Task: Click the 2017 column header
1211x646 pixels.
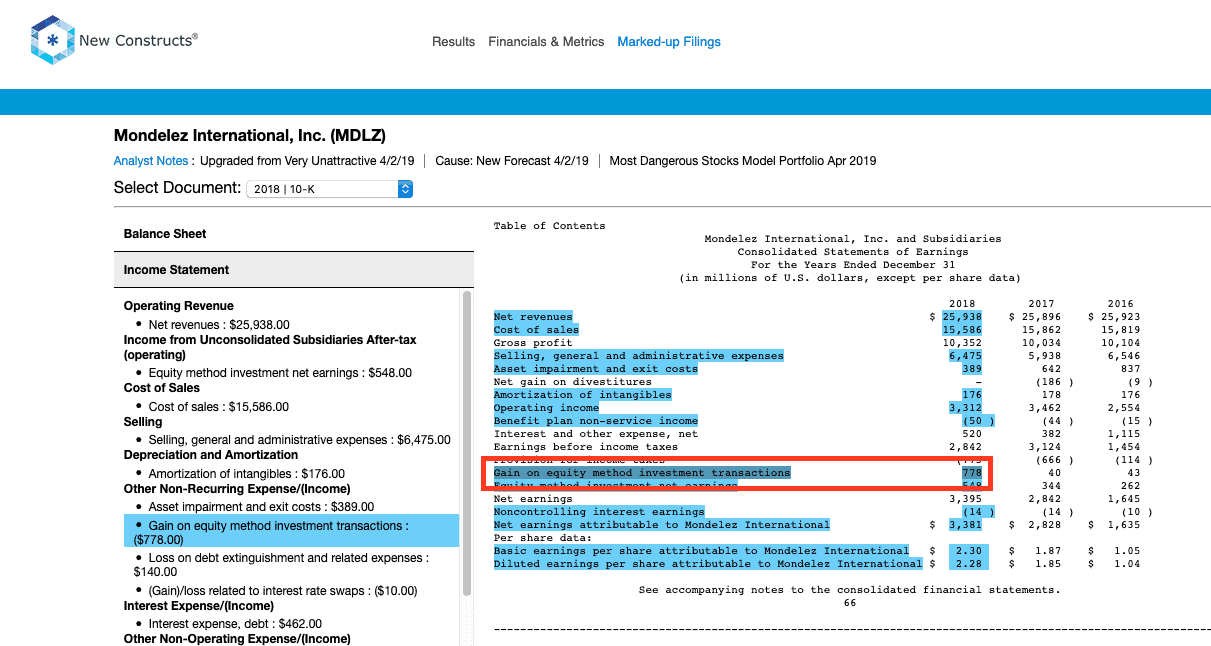Action: pyautogui.click(x=1040, y=304)
